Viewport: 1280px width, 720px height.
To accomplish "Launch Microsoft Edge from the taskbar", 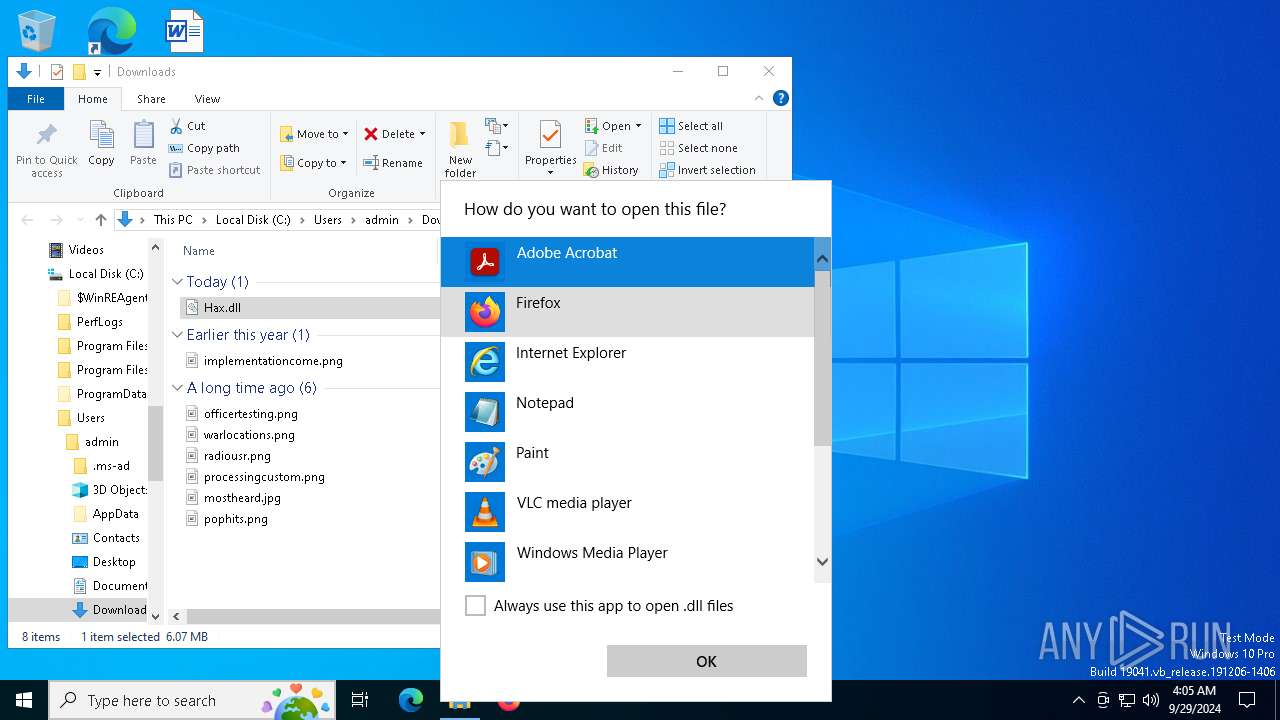I will (410, 700).
